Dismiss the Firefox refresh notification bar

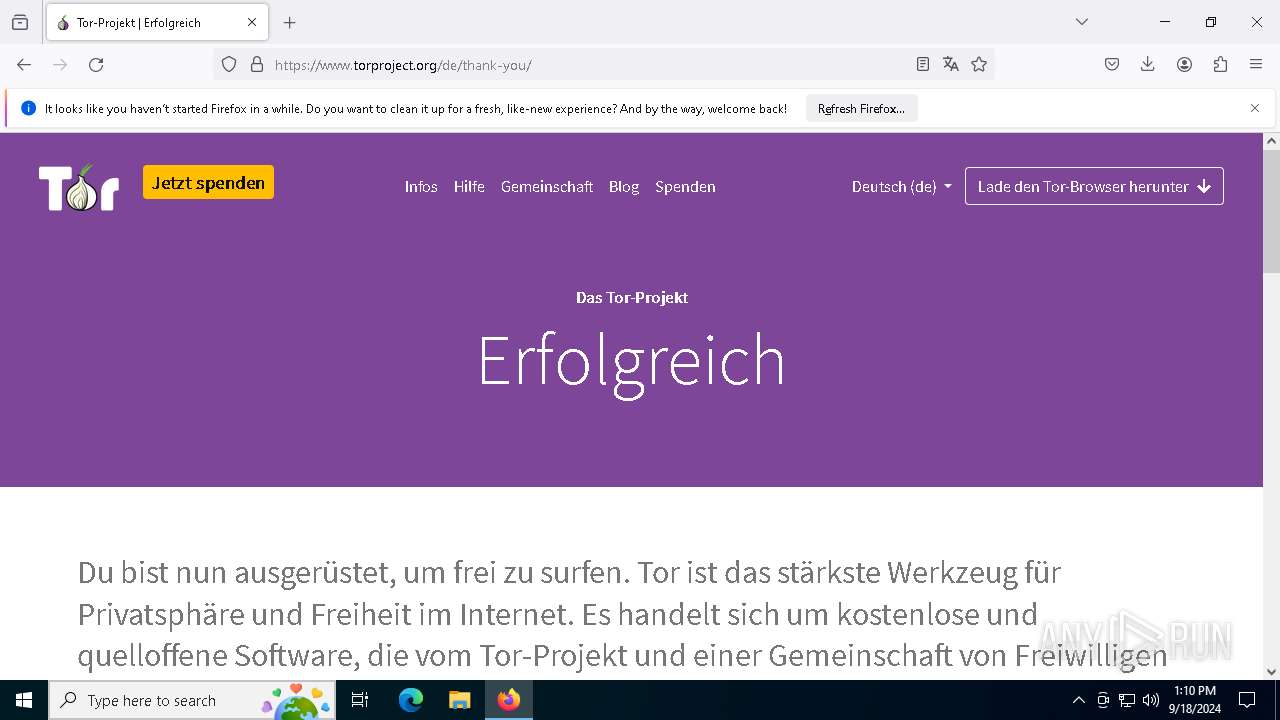coord(1255,108)
